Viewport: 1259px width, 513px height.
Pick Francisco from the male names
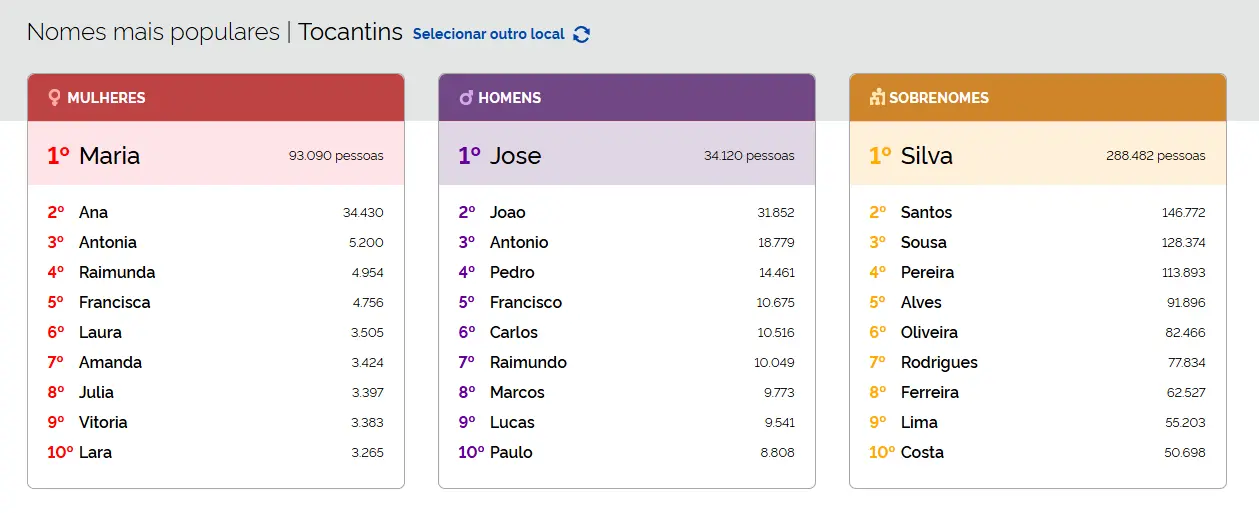(526, 302)
